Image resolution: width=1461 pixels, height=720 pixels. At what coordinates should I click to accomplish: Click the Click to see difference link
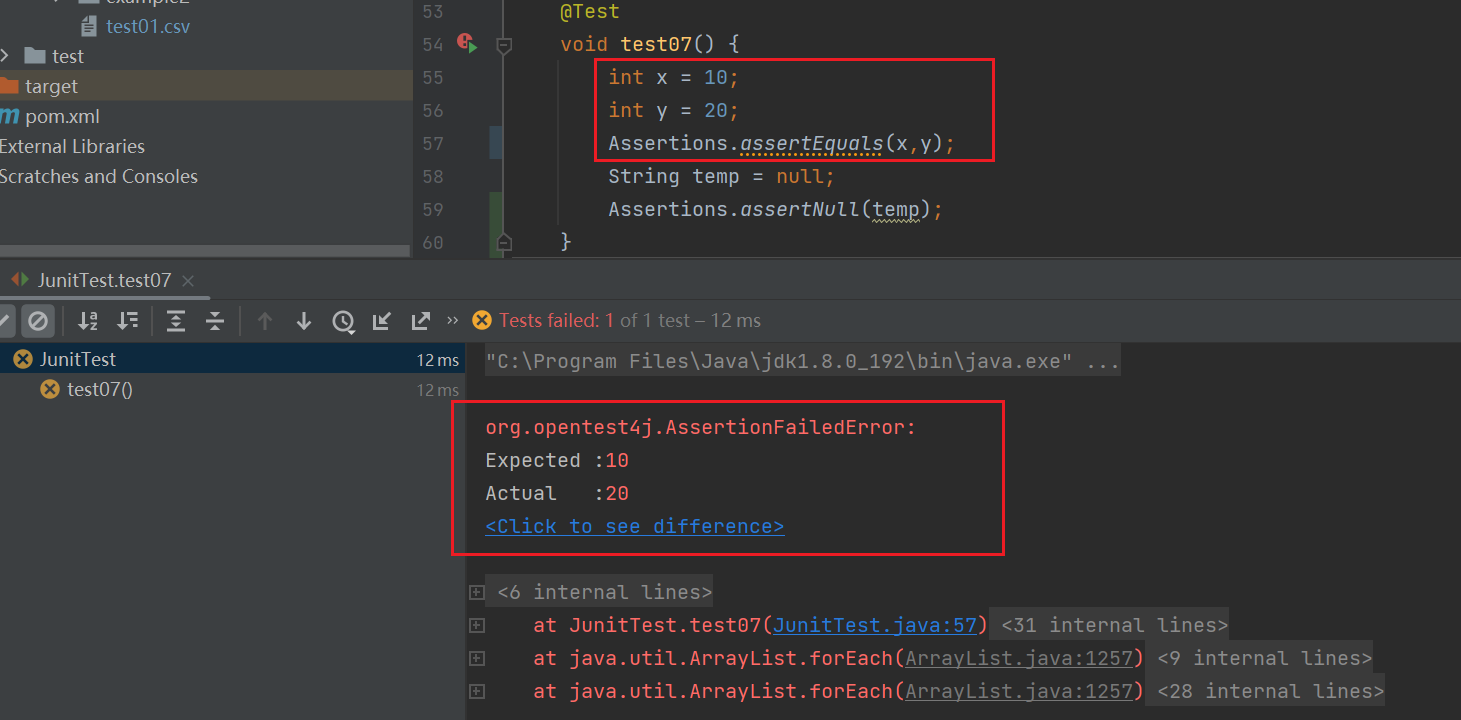point(635,526)
